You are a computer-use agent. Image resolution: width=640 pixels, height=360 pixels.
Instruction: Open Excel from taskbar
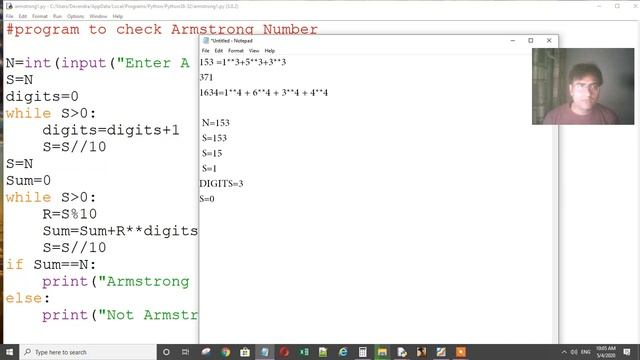click(304, 352)
